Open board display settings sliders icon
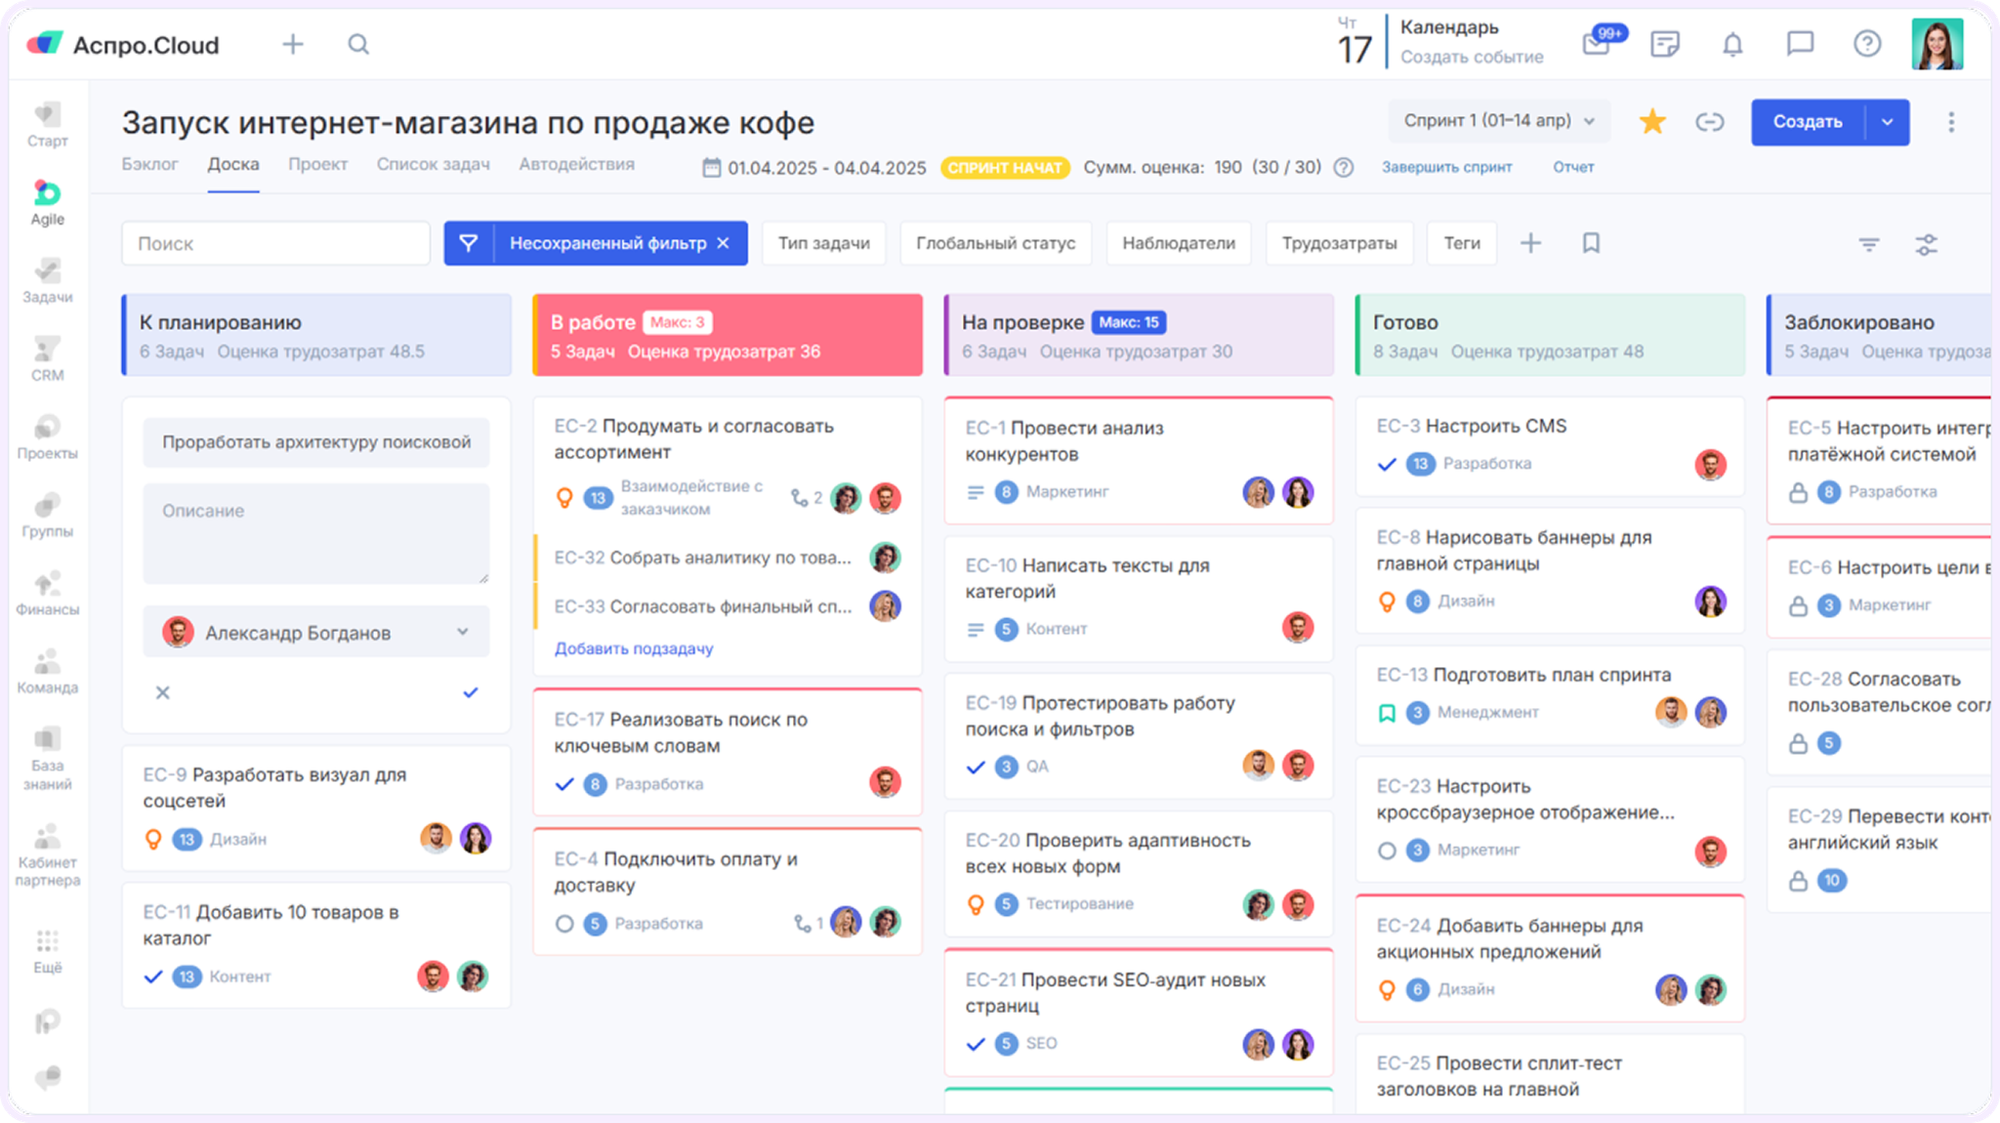 (1926, 244)
